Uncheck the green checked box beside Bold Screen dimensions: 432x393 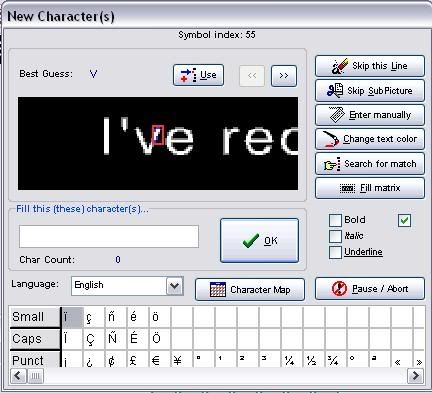404,220
